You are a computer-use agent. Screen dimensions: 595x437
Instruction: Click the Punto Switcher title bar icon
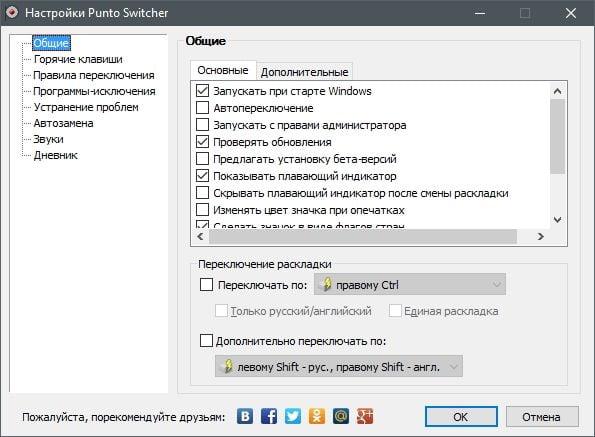(12, 13)
